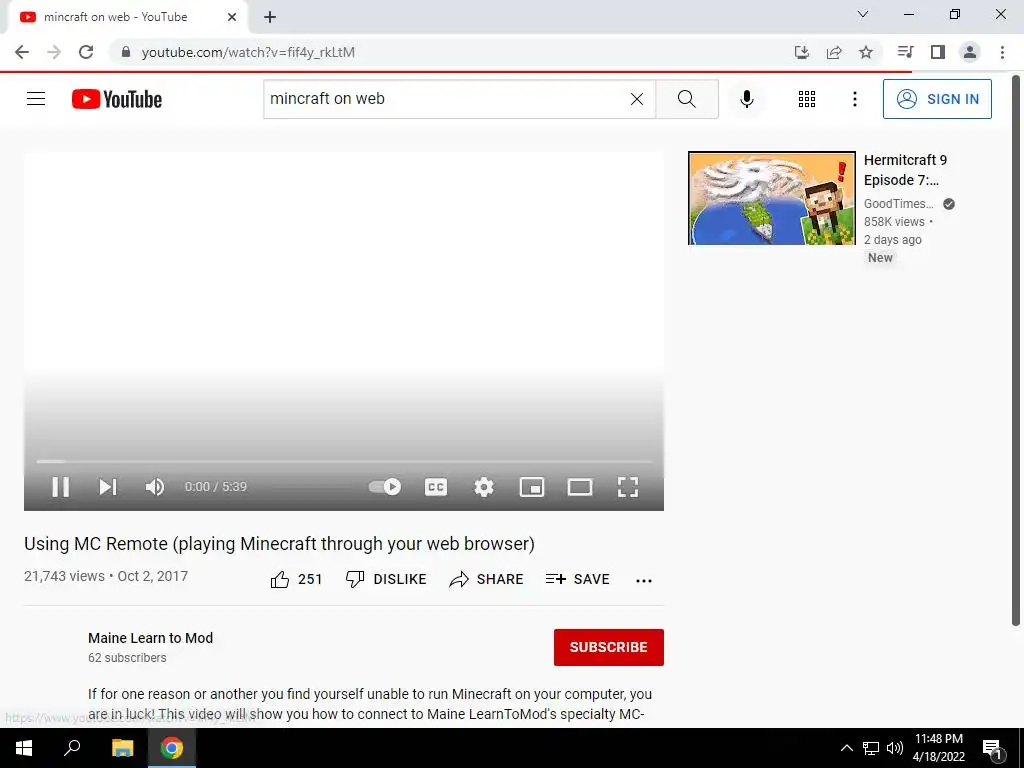Turn on closed captions (CC)
This screenshot has width=1024, height=768.
(x=436, y=487)
